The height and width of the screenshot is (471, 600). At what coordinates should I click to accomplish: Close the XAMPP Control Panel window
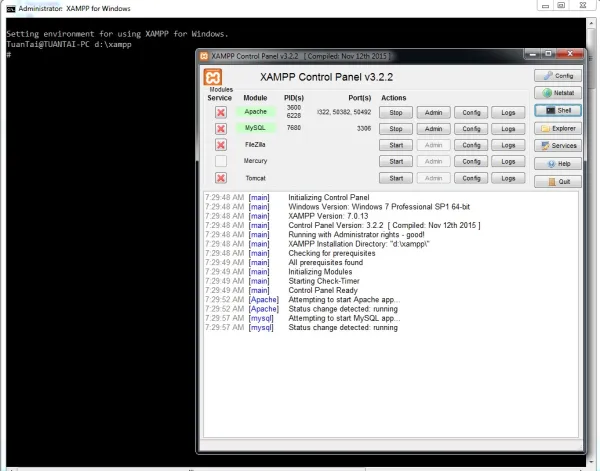570,54
